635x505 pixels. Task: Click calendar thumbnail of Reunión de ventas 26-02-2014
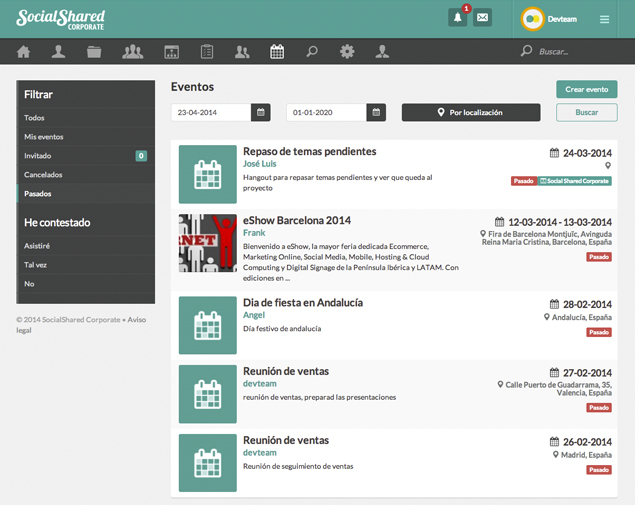coord(208,463)
